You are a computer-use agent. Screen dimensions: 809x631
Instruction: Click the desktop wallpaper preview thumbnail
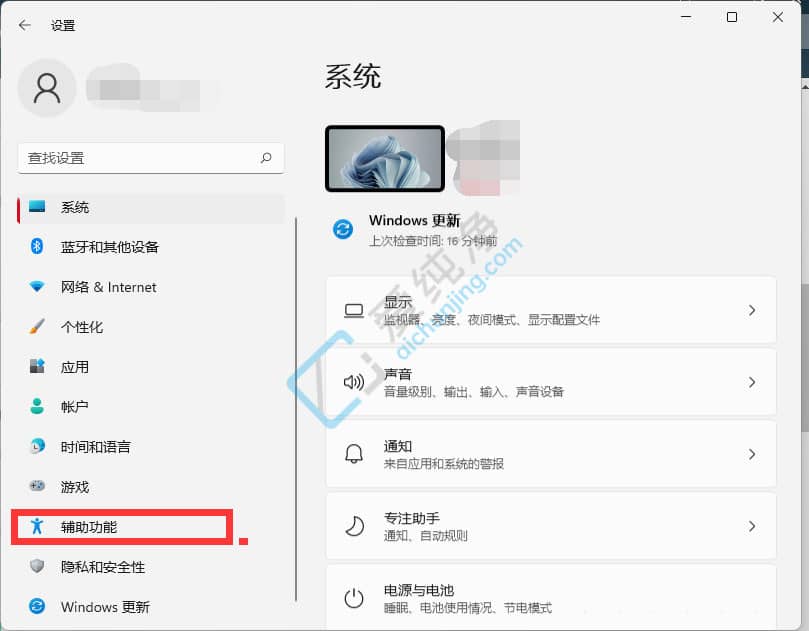[385, 158]
